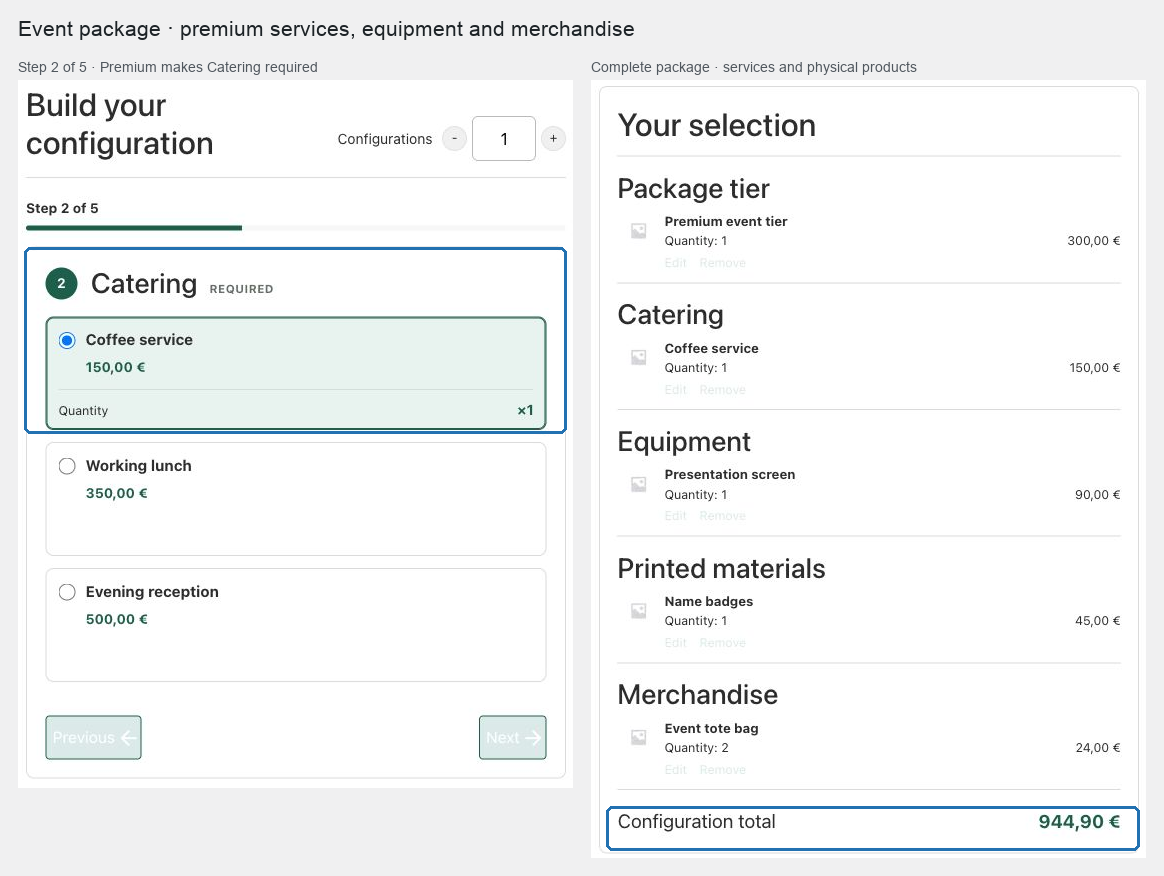Edit the Presentation screen item
The image size is (1164, 876).
pos(676,516)
